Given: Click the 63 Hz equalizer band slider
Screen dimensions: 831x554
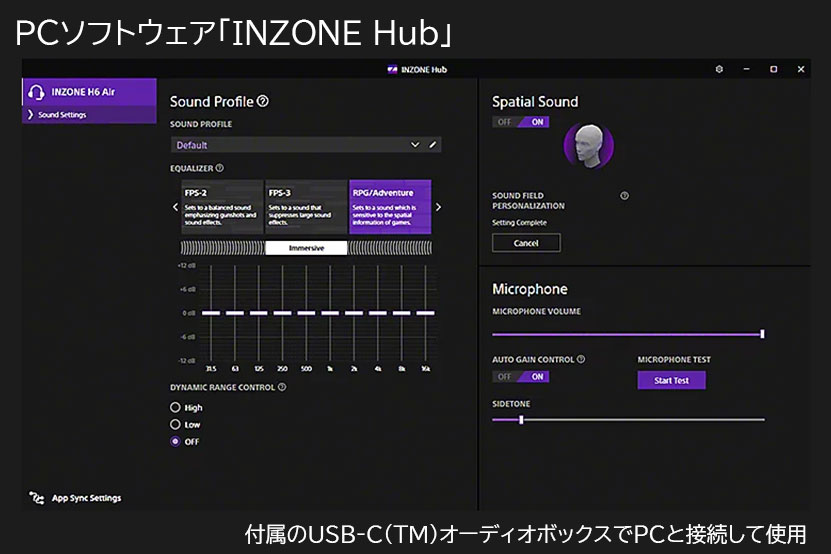Looking at the screenshot, I should (235, 313).
